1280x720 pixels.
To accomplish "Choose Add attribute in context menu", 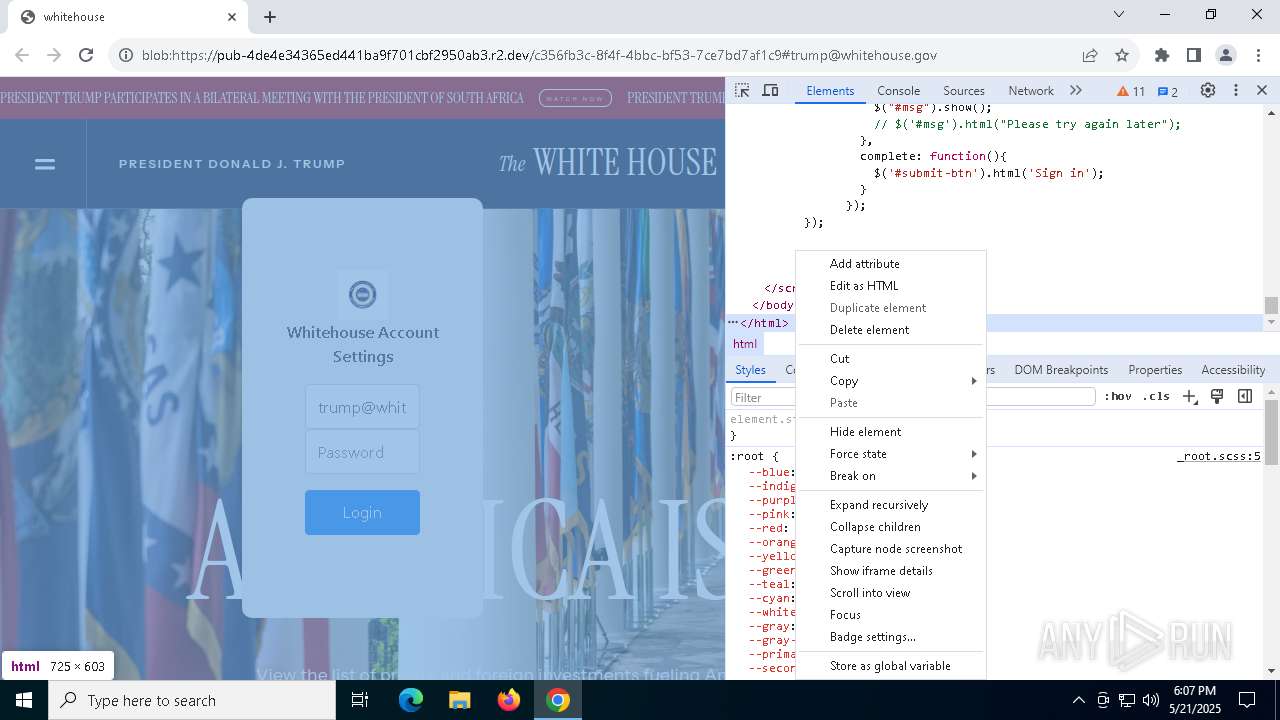I will point(891,264).
